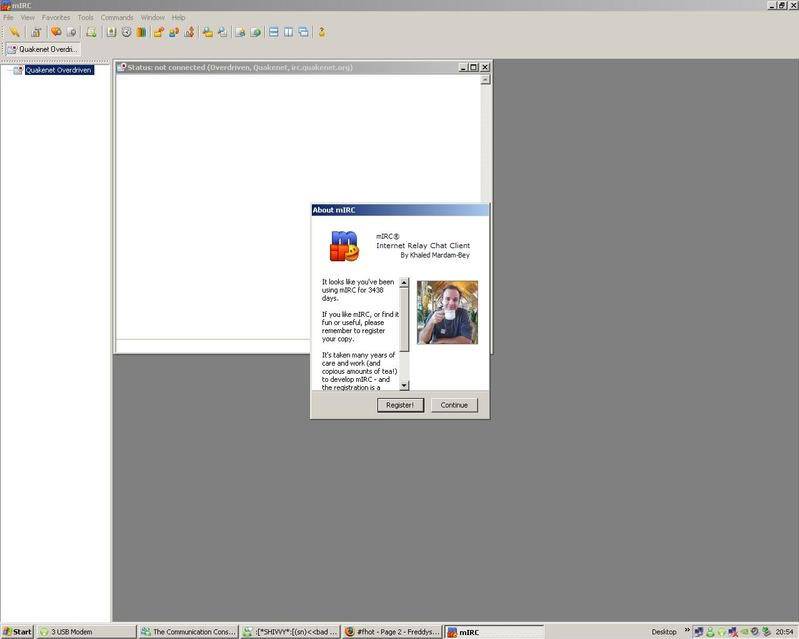Switch to the *SHIVVY* taskbar item
The image size is (799, 639).
[x=290, y=632]
